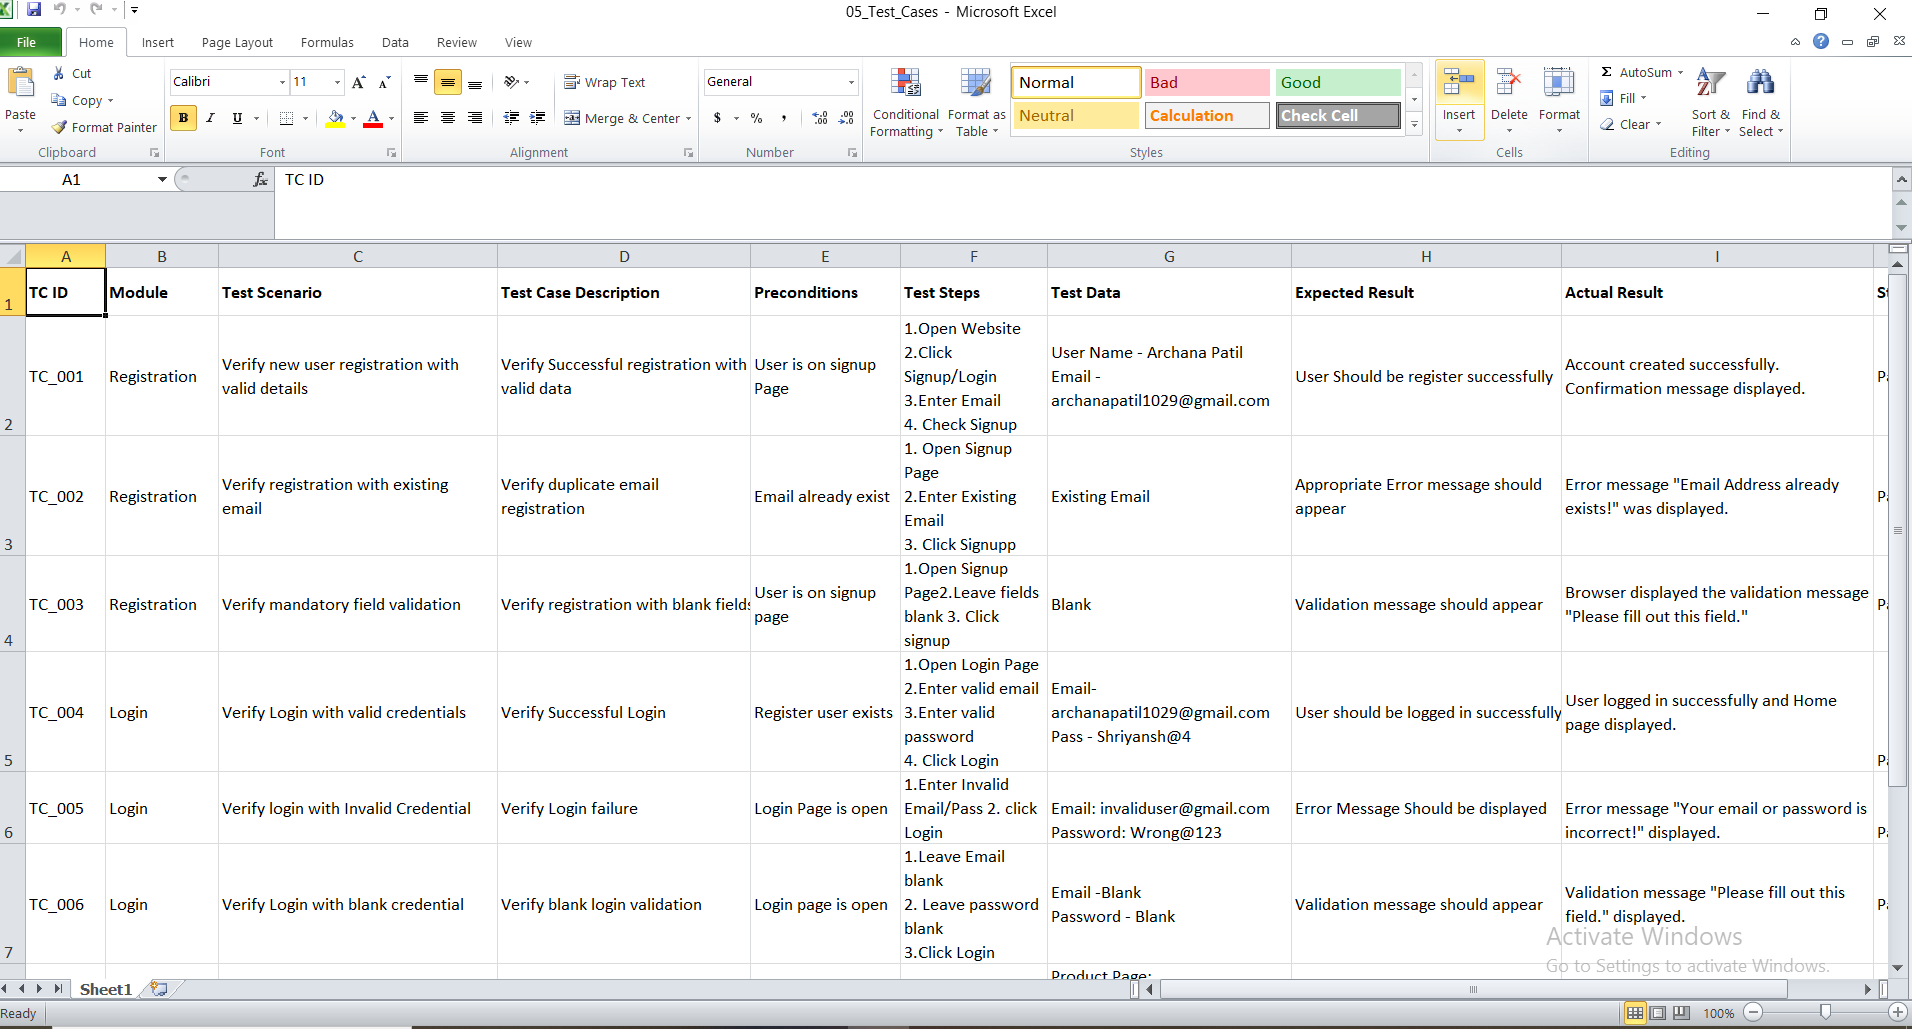Toggle Align Text Left
The width and height of the screenshot is (1912, 1029).
click(421, 118)
